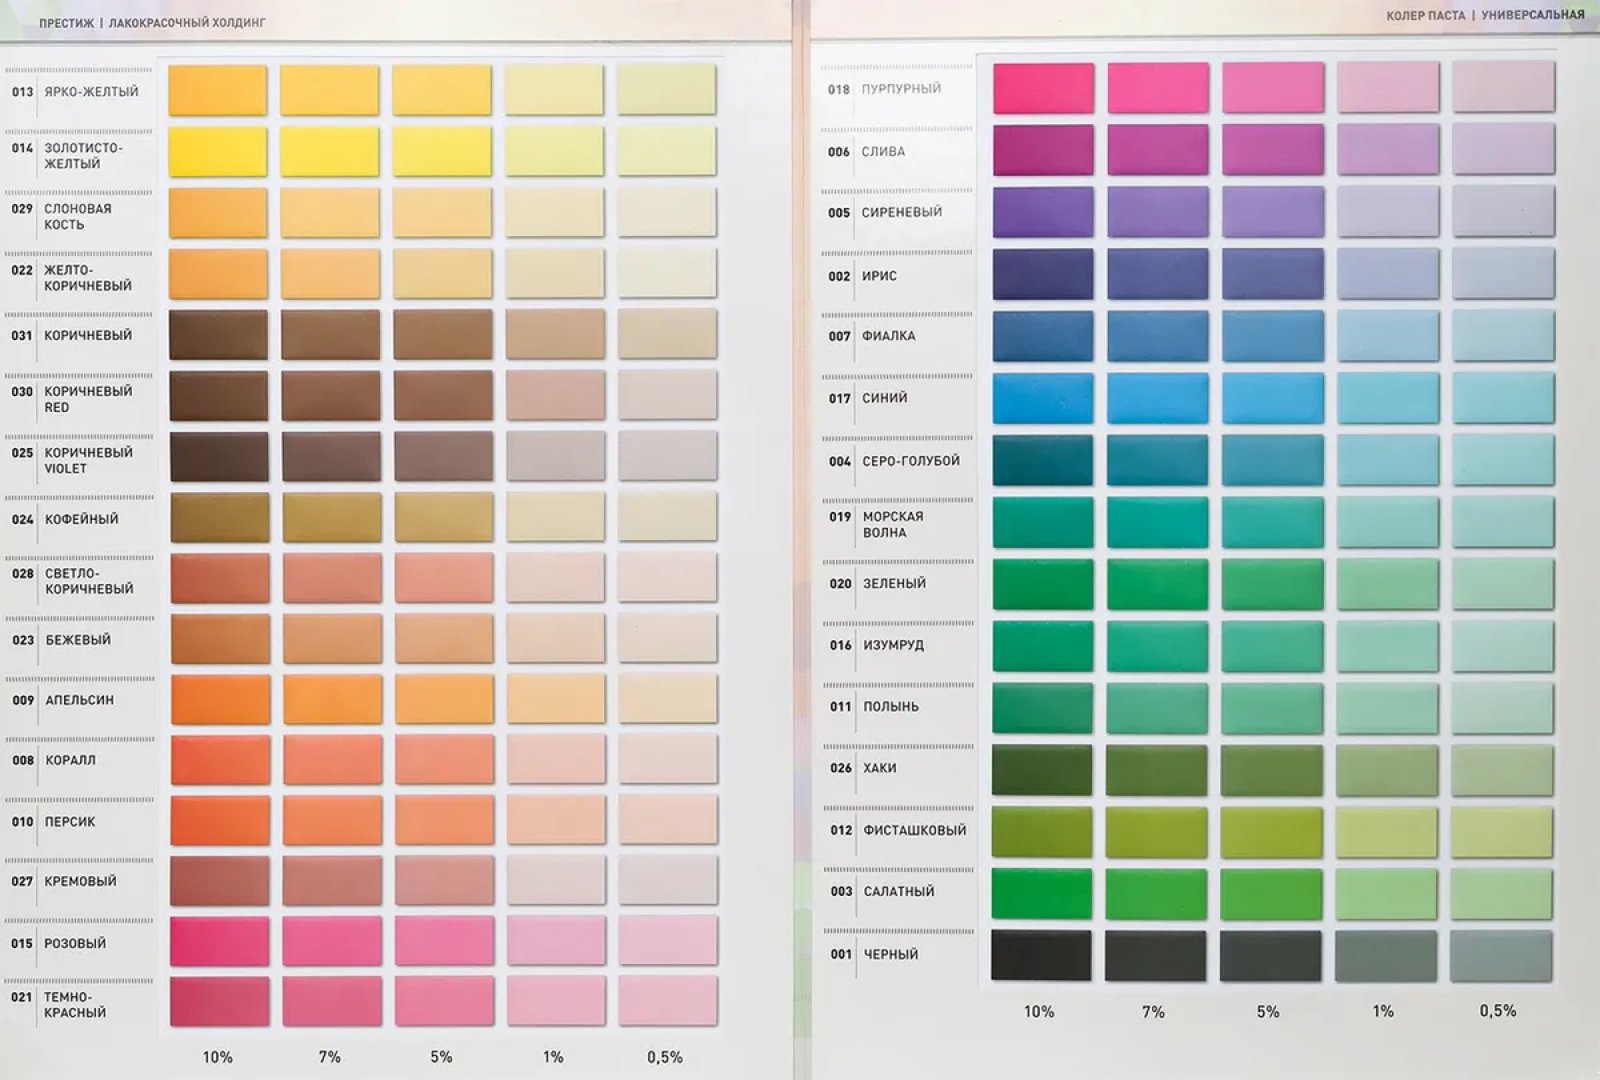Select the 0,5% Темно-красный swatch
This screenshot has width=1600, height=1080.
668,1001
